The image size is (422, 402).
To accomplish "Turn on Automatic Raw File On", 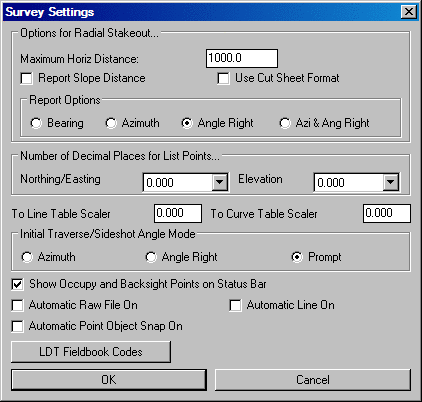I will tap(17, 305).
